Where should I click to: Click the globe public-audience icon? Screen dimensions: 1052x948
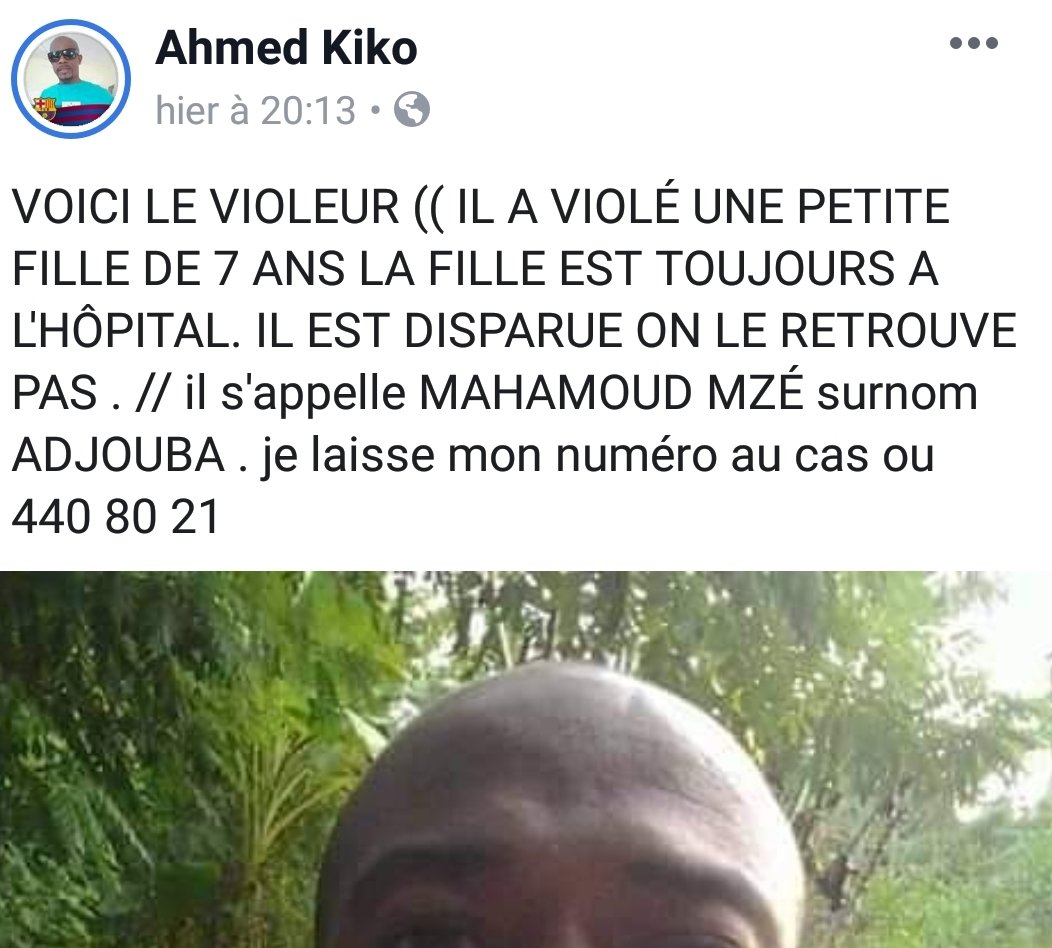411,109
